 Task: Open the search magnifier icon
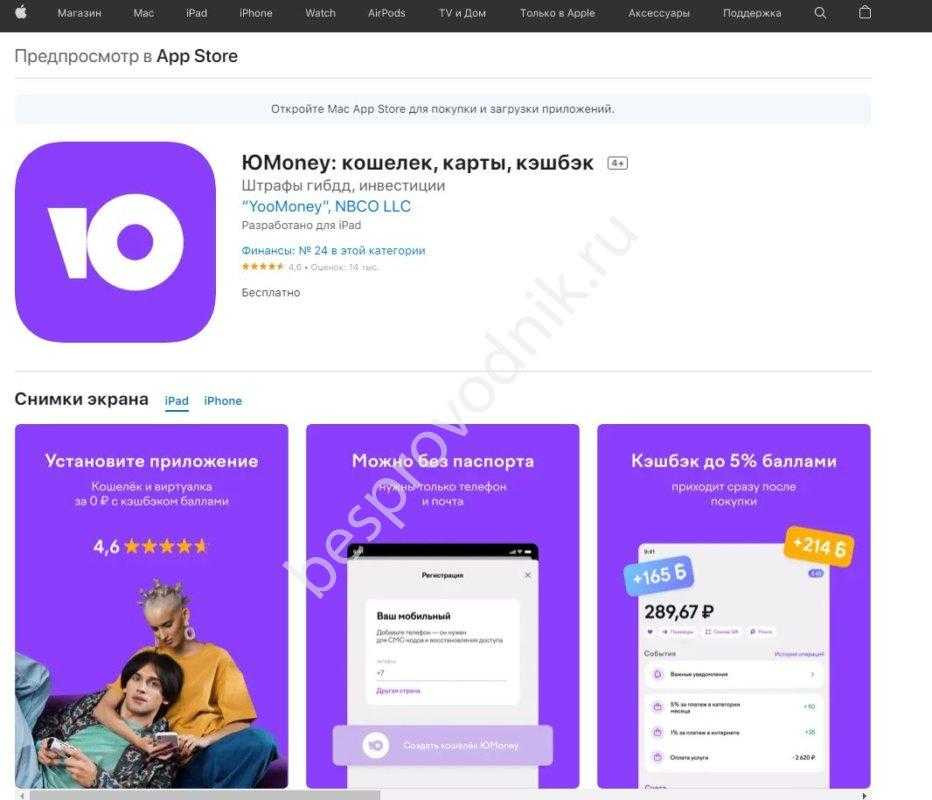coord(820,13)
